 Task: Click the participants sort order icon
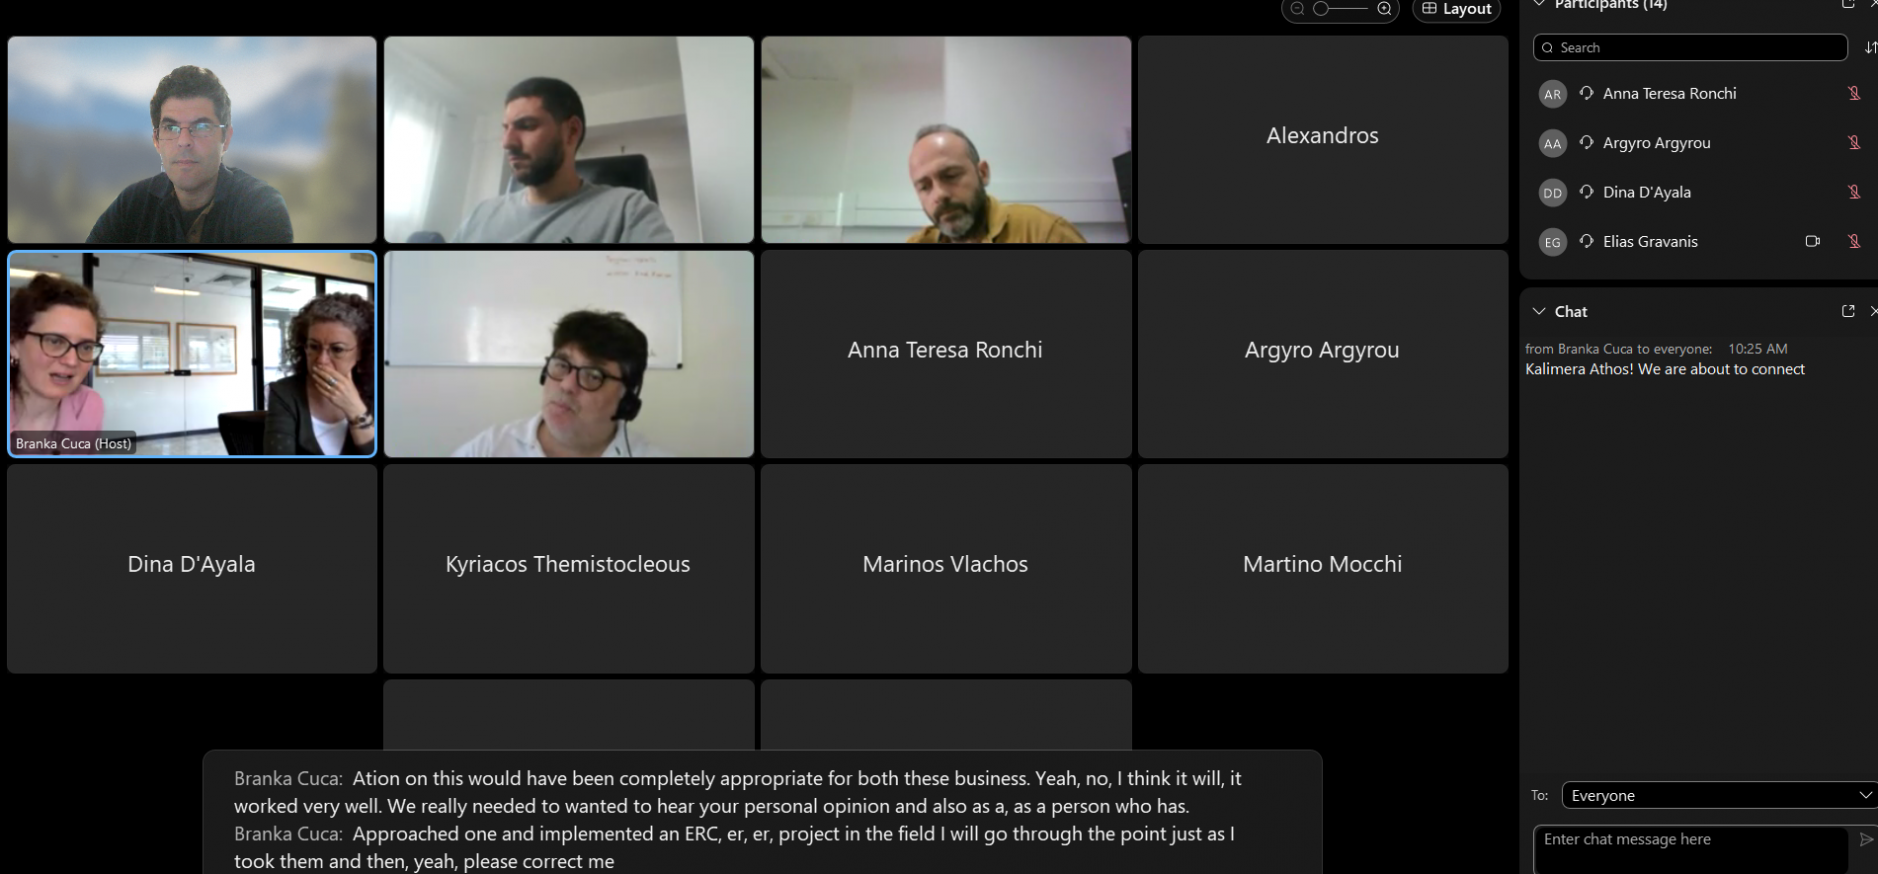coord(1870,47)
